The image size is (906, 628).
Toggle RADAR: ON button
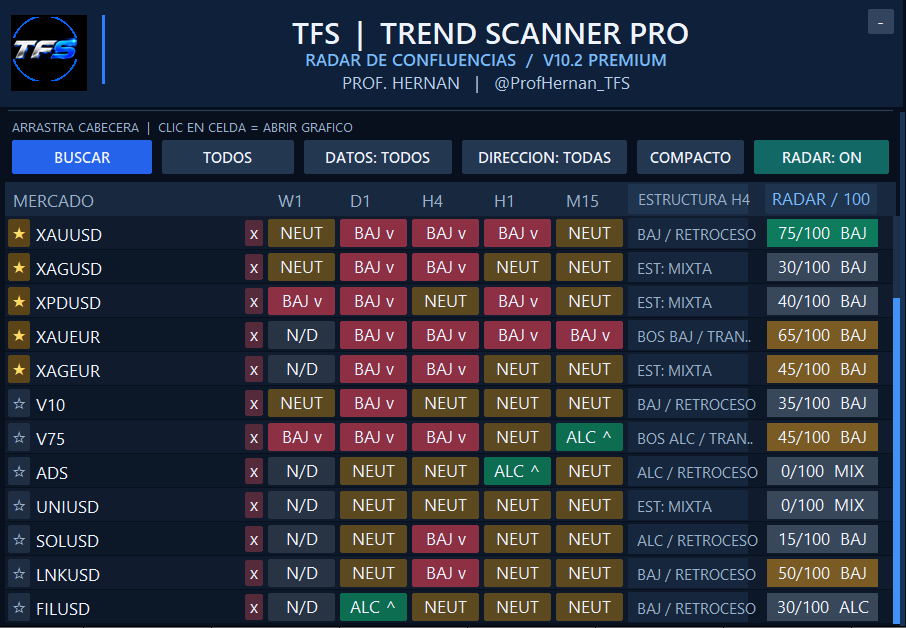[x=821, y=157]
